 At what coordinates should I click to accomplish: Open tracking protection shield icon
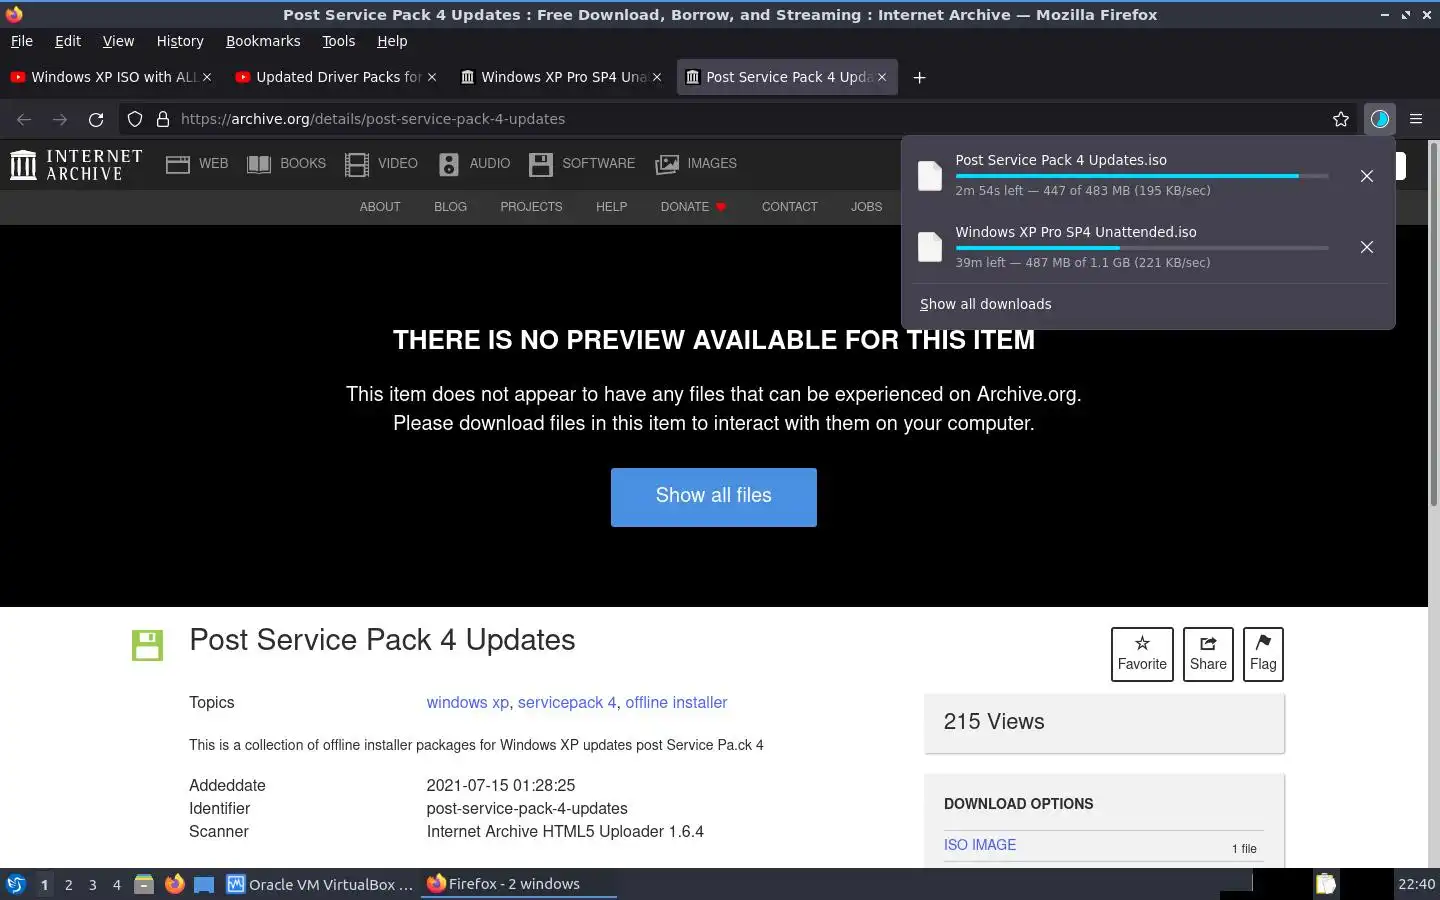[x=135, y=119]
